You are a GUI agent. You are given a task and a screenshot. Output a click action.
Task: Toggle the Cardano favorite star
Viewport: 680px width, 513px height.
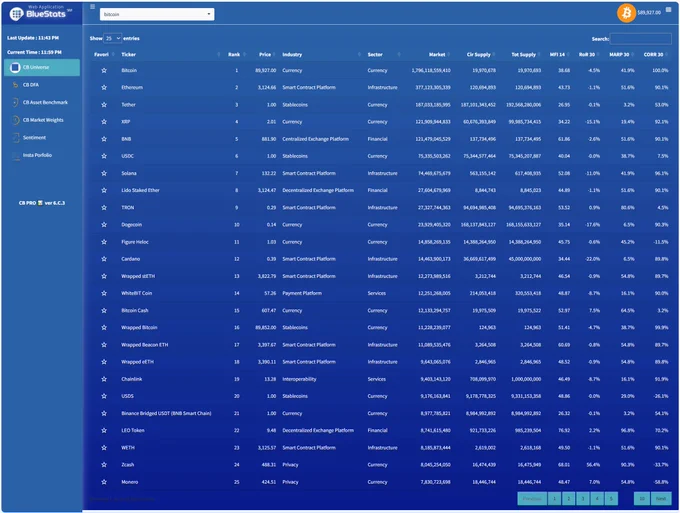tap(104, 259)
